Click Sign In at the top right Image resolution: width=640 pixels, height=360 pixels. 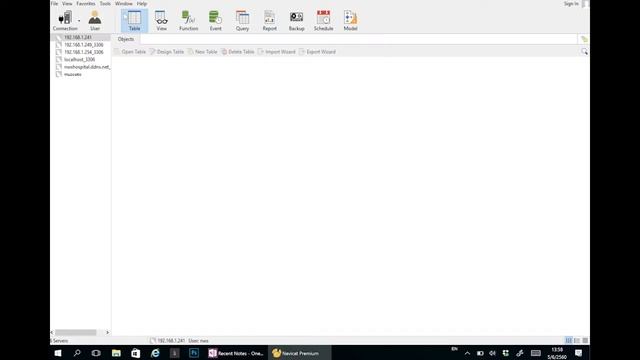(x=571, y=4)
